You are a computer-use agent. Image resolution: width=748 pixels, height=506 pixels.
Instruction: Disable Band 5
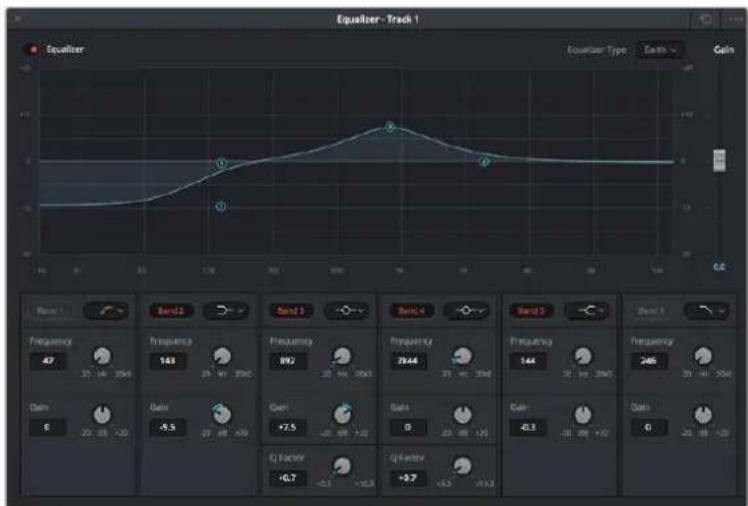coord(531,311)
